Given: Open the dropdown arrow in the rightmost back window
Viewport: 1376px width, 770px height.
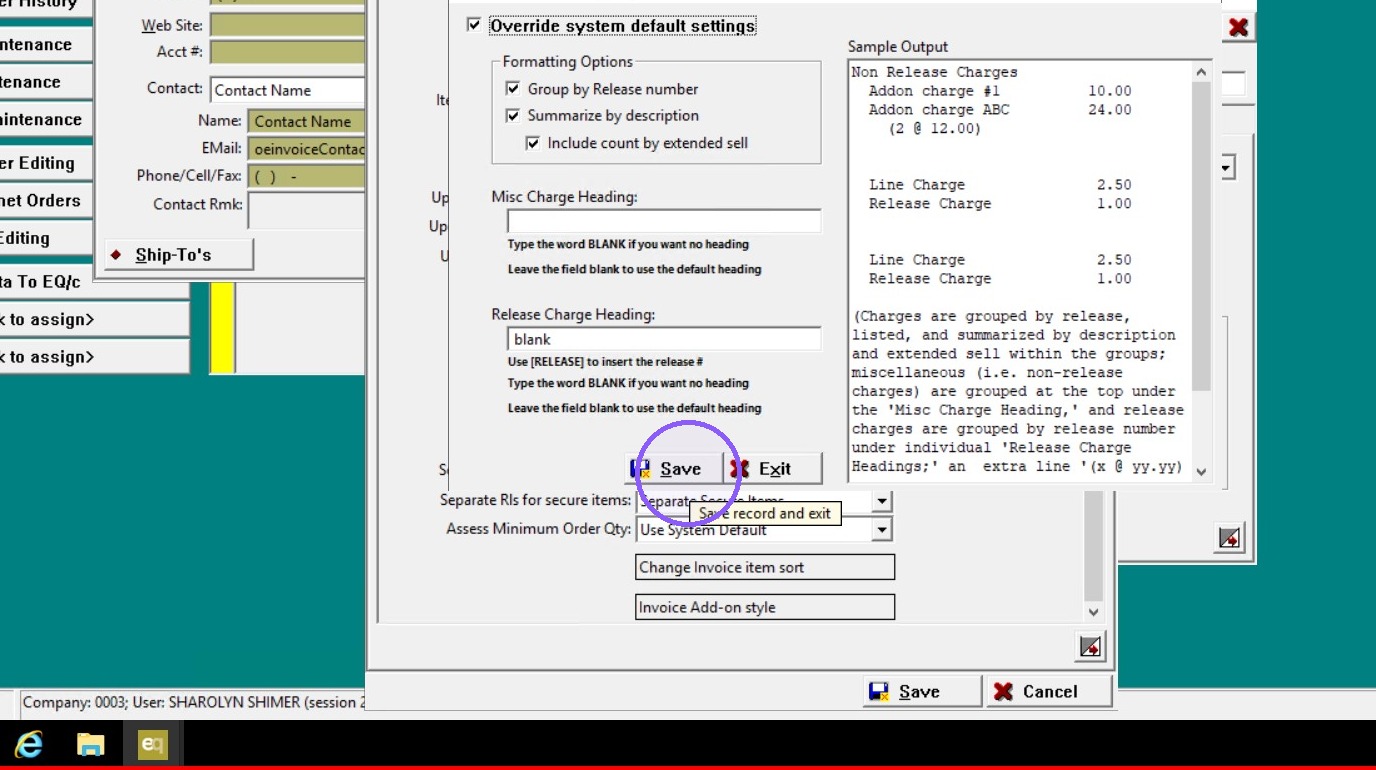Looking at the screenshot, I should pos(1227,167).
